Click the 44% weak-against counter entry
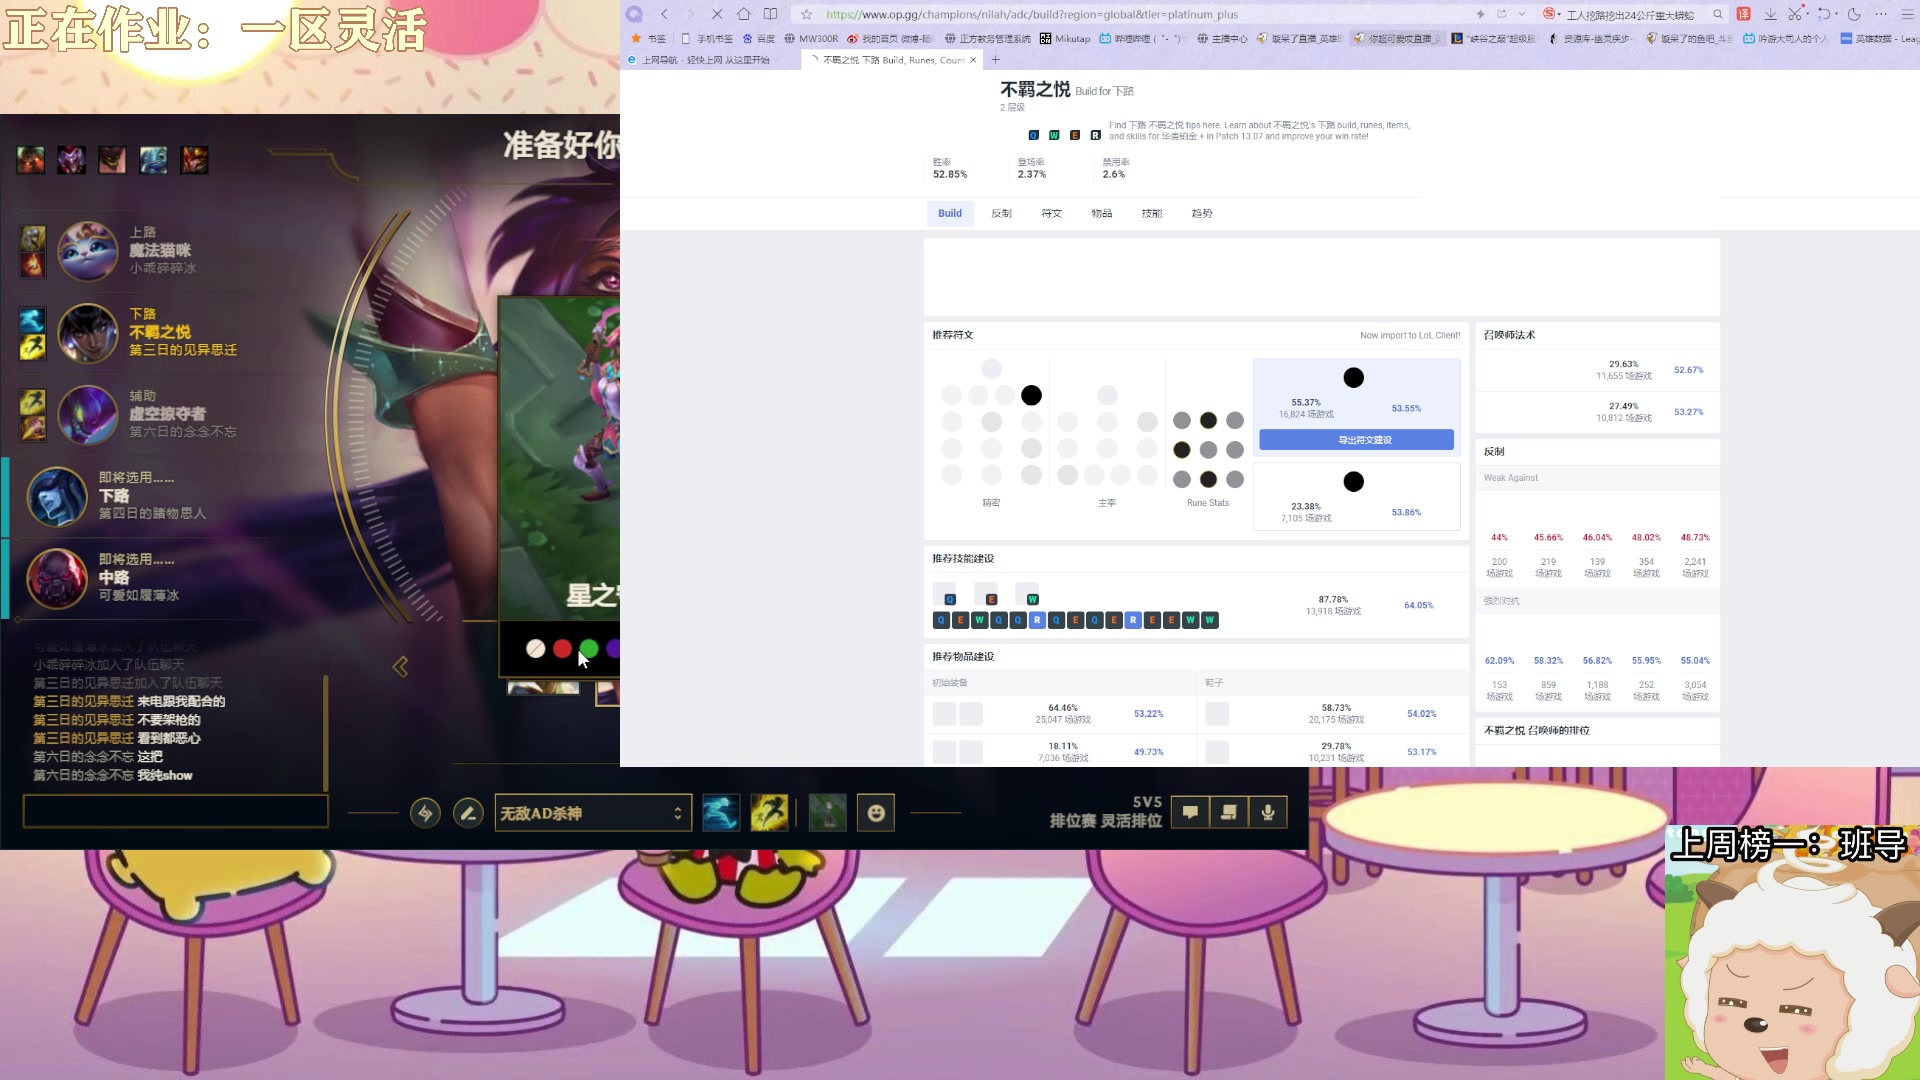Image resolution: width=1920 pixels, height=1080 pixels. click(1499, 540)
